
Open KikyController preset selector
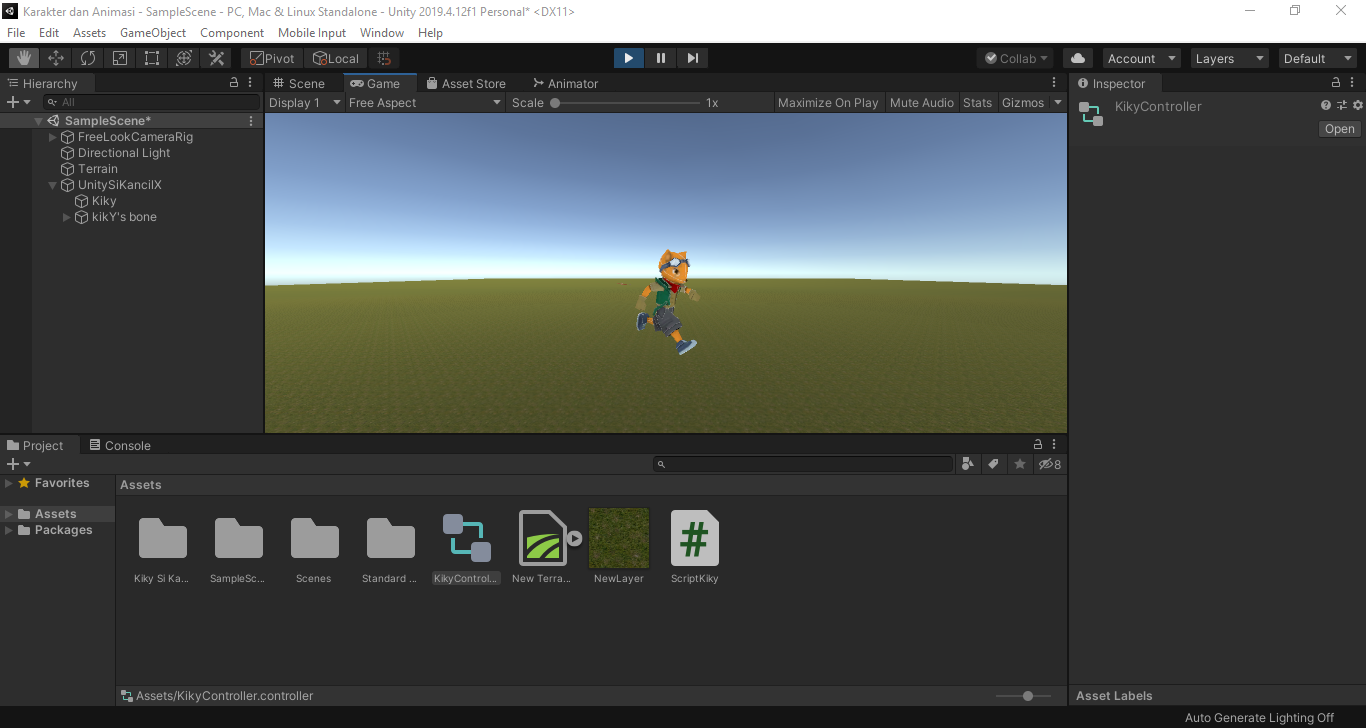point(1342,105)
